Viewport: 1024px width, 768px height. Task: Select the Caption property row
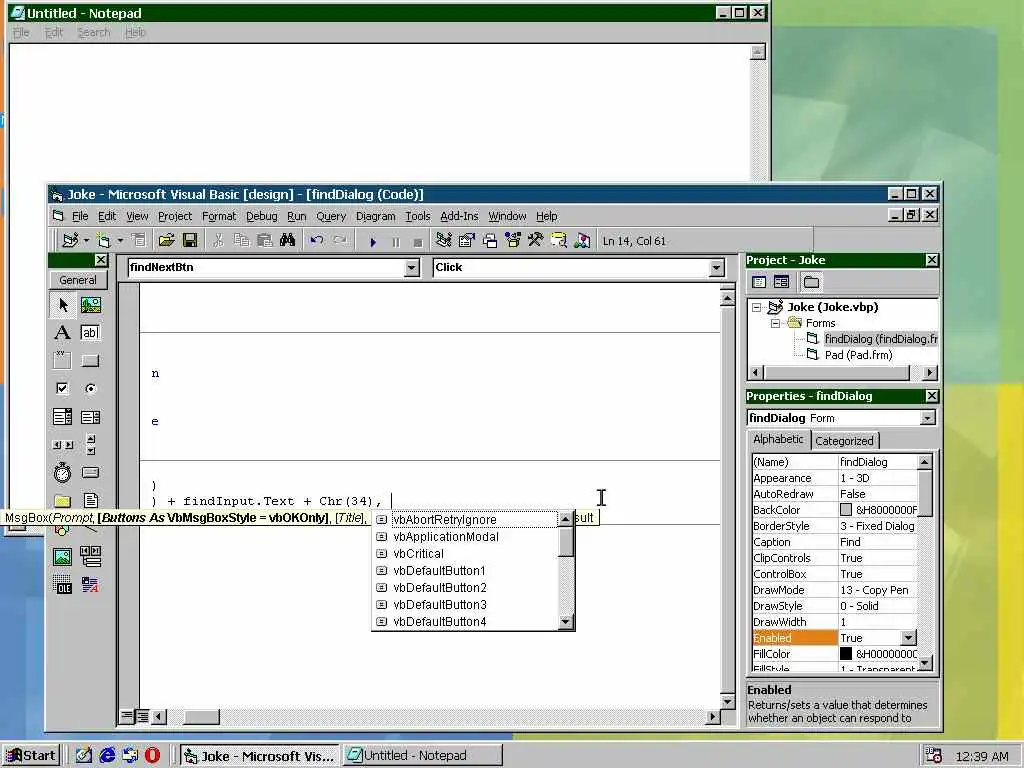click(835, 542)
